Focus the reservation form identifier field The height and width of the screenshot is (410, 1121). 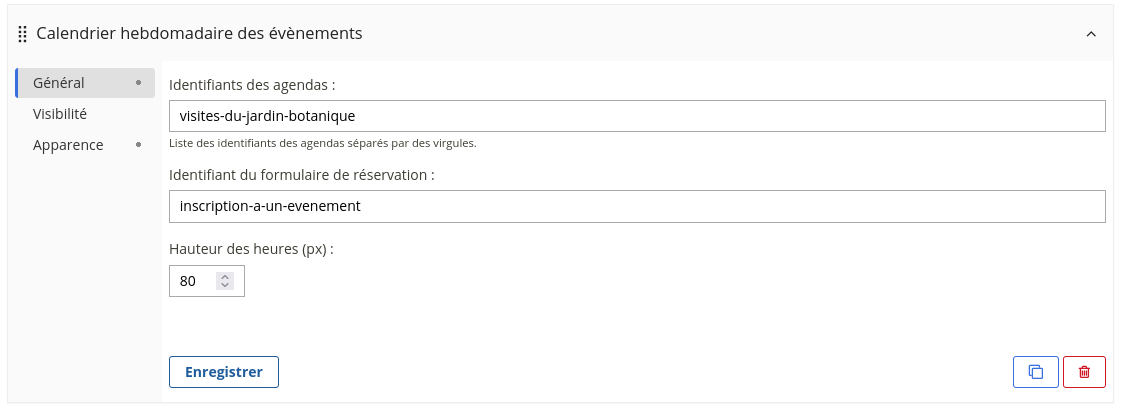(x=637, y=206)
